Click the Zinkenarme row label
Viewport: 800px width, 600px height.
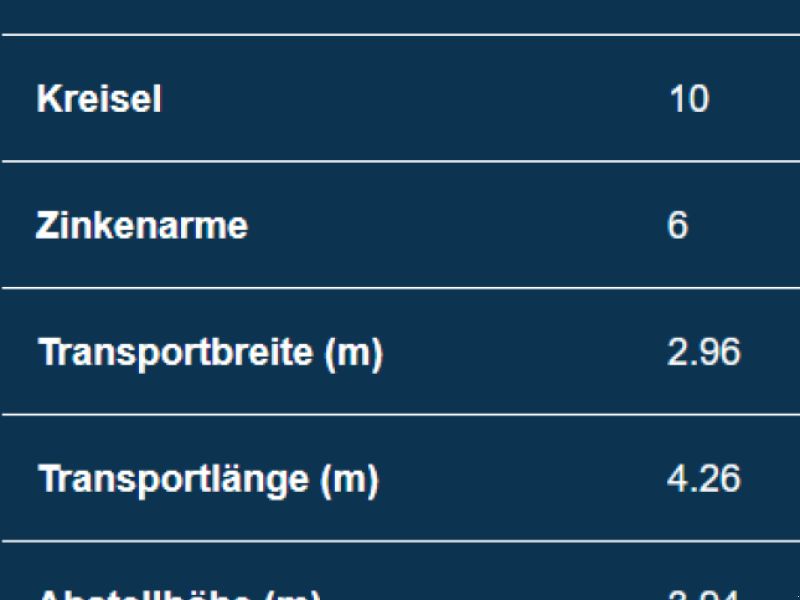[142, 225]
